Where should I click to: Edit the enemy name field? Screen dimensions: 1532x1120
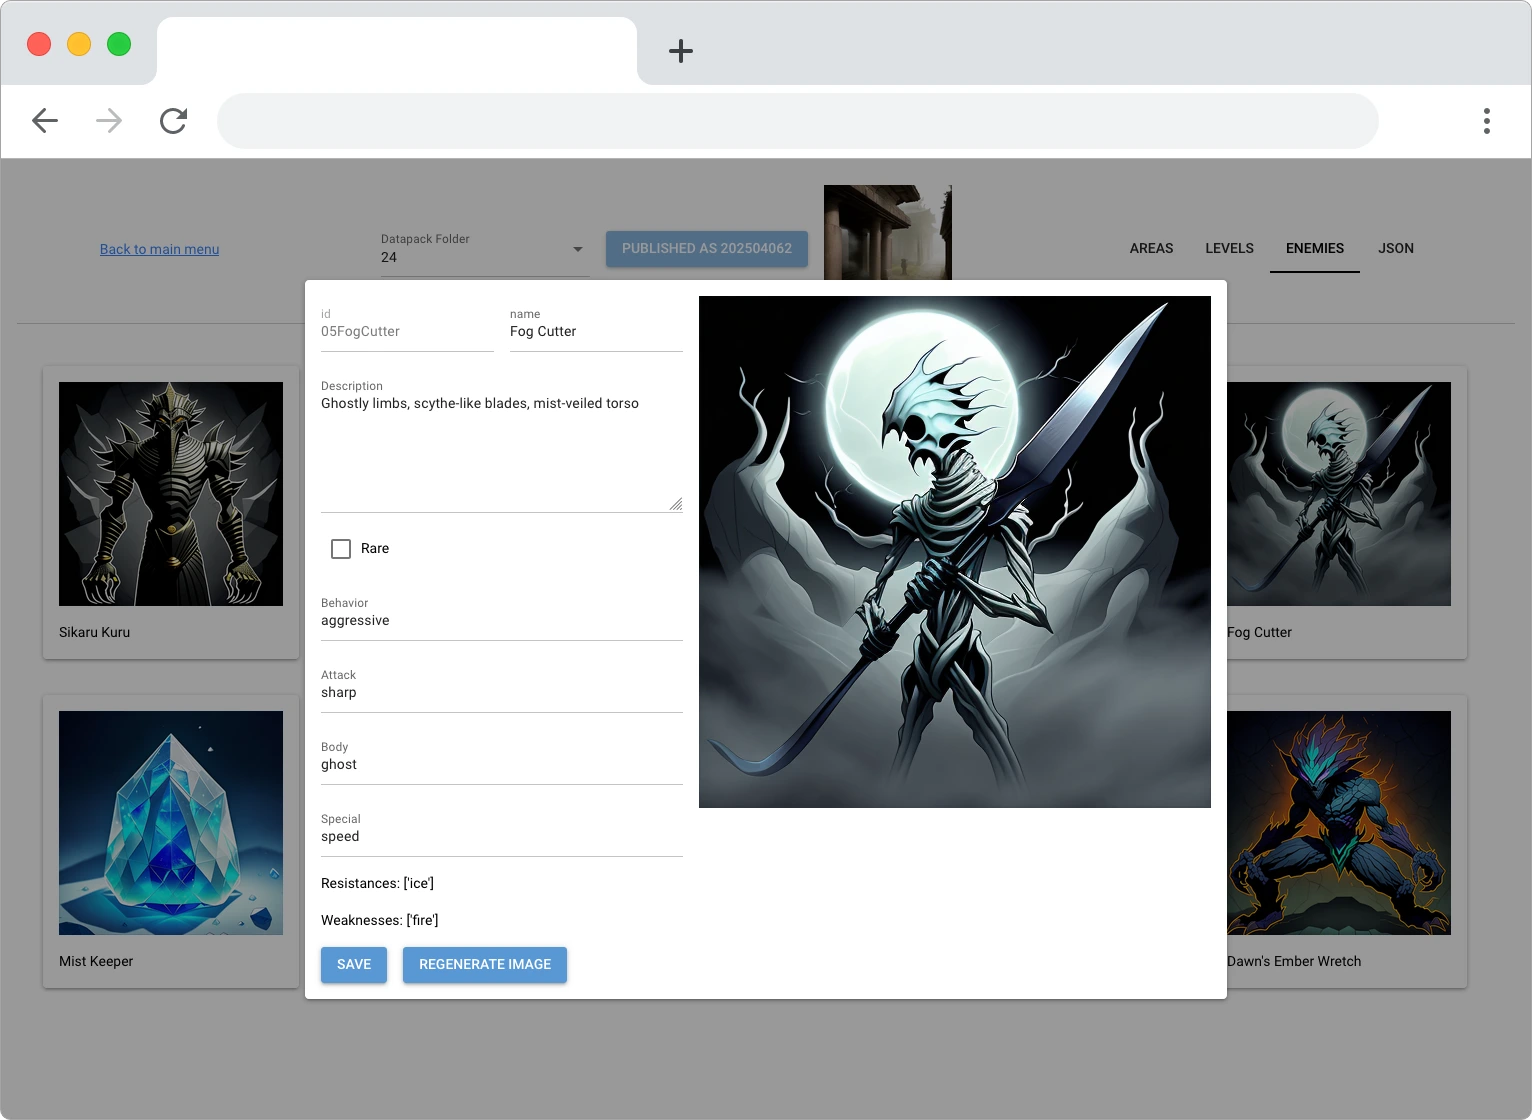(595, 331)
